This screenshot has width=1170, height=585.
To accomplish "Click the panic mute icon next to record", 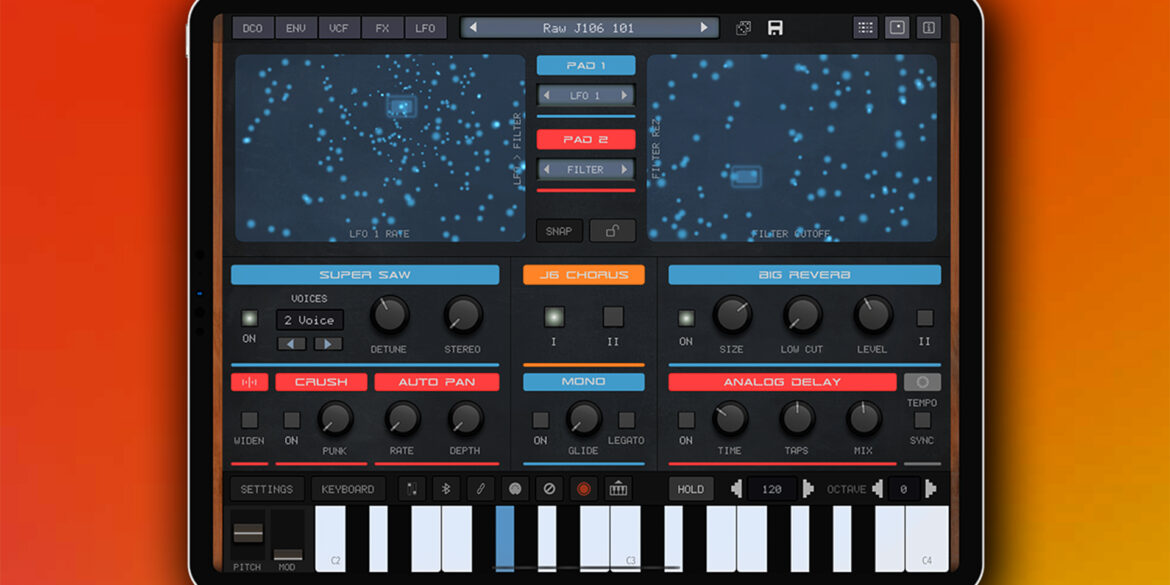I will [x=548, y=489].
